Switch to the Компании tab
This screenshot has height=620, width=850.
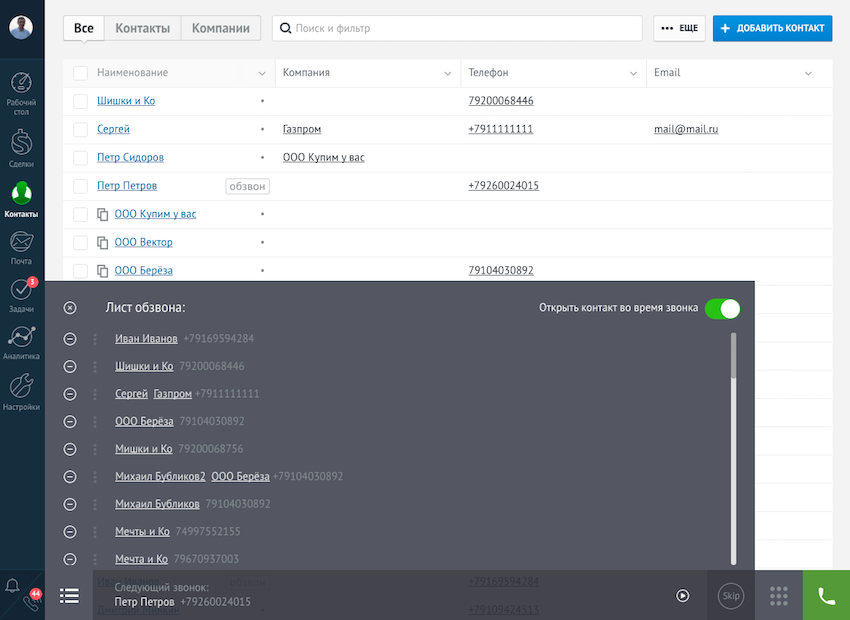point(221,28)
